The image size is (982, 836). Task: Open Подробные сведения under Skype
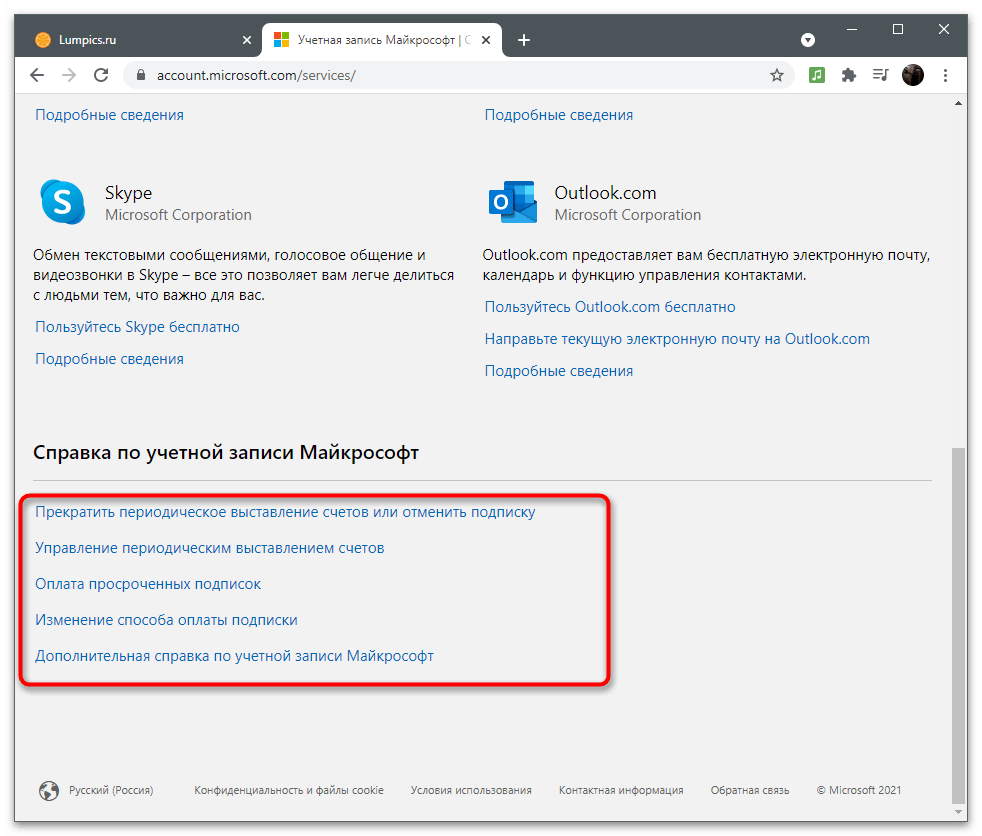(109, 359)
